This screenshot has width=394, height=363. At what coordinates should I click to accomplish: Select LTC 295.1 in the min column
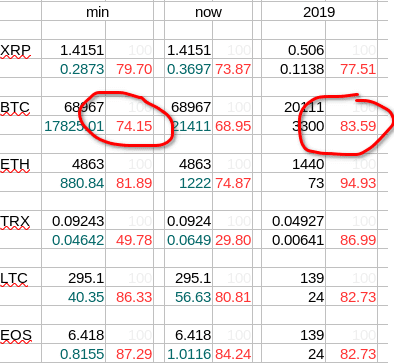tap(74, 278)
